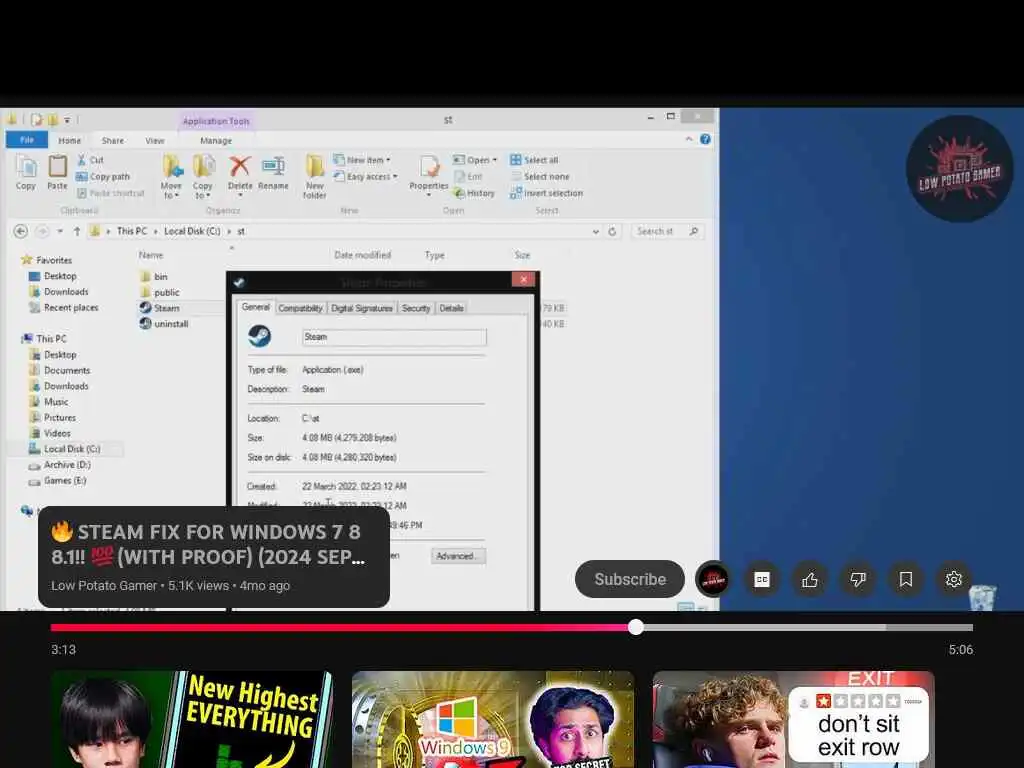The image size is (1024, 768).
Task: Select the Steam application file
Action: (x=160, y=308)
